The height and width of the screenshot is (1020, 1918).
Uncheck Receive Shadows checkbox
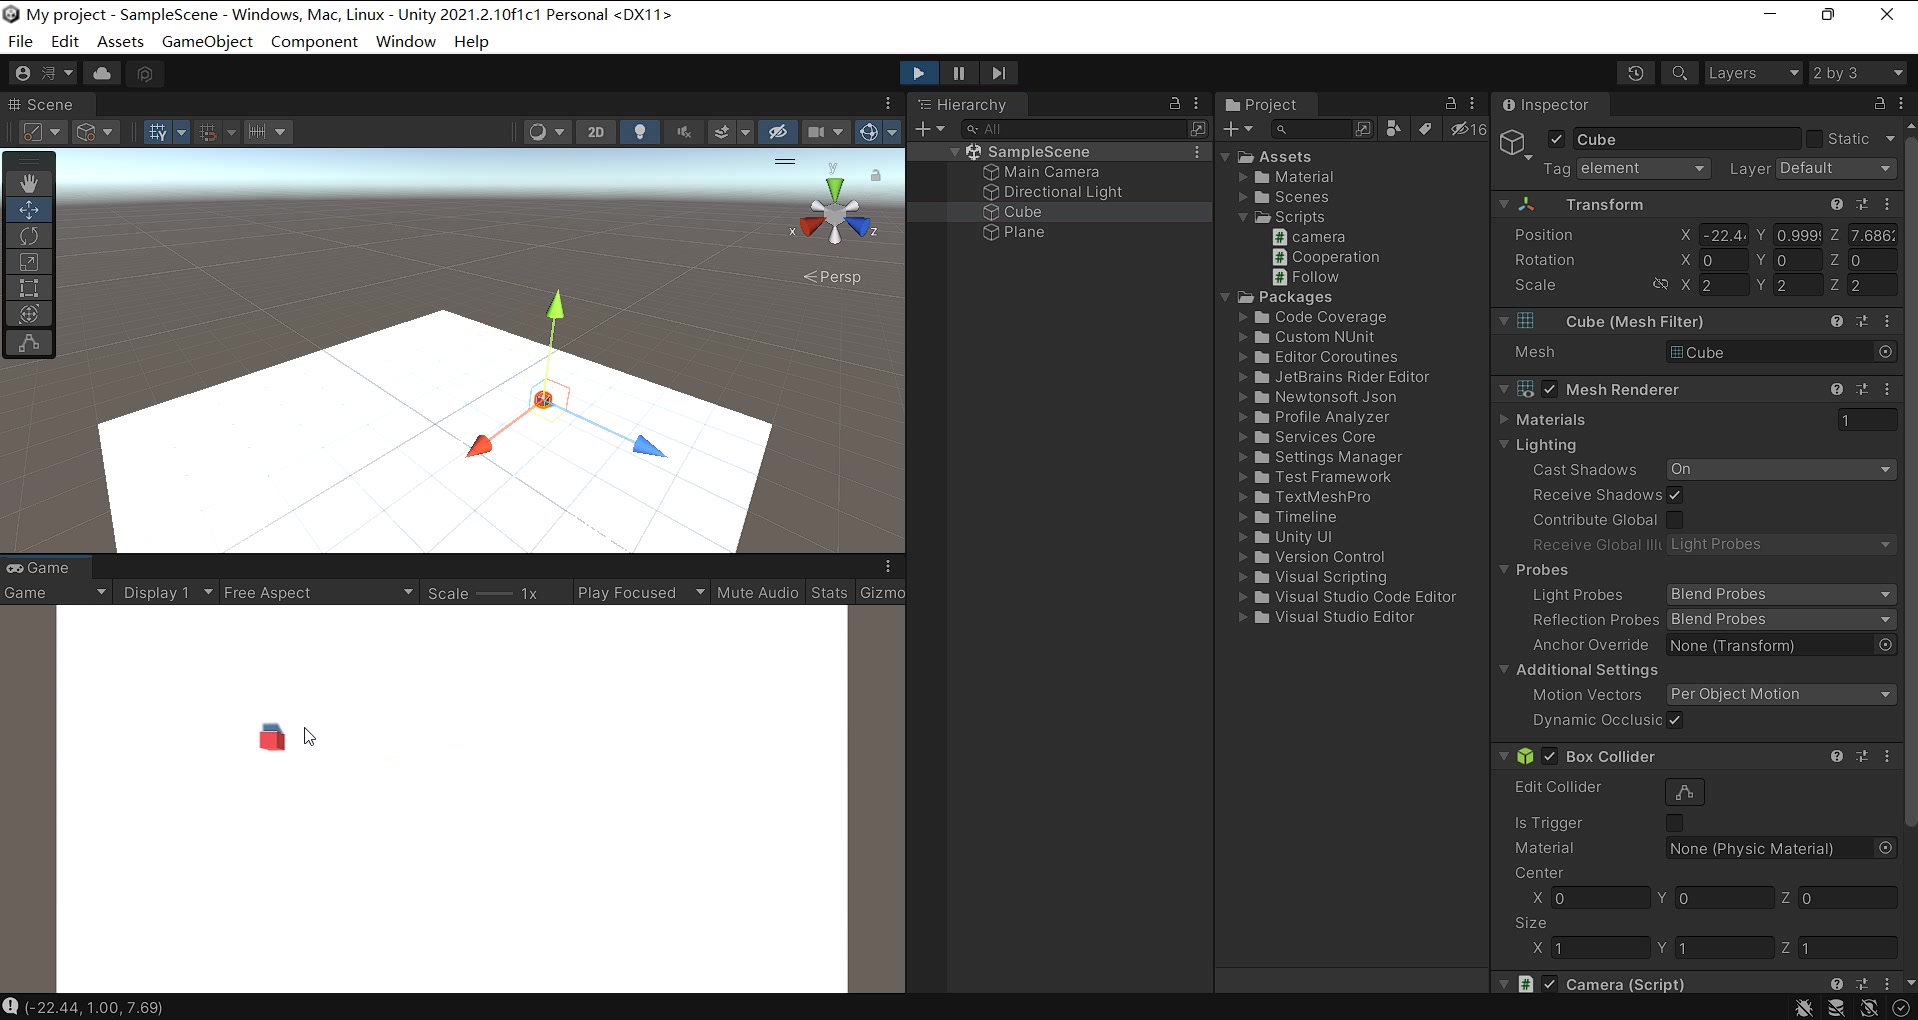[1675, 495]
